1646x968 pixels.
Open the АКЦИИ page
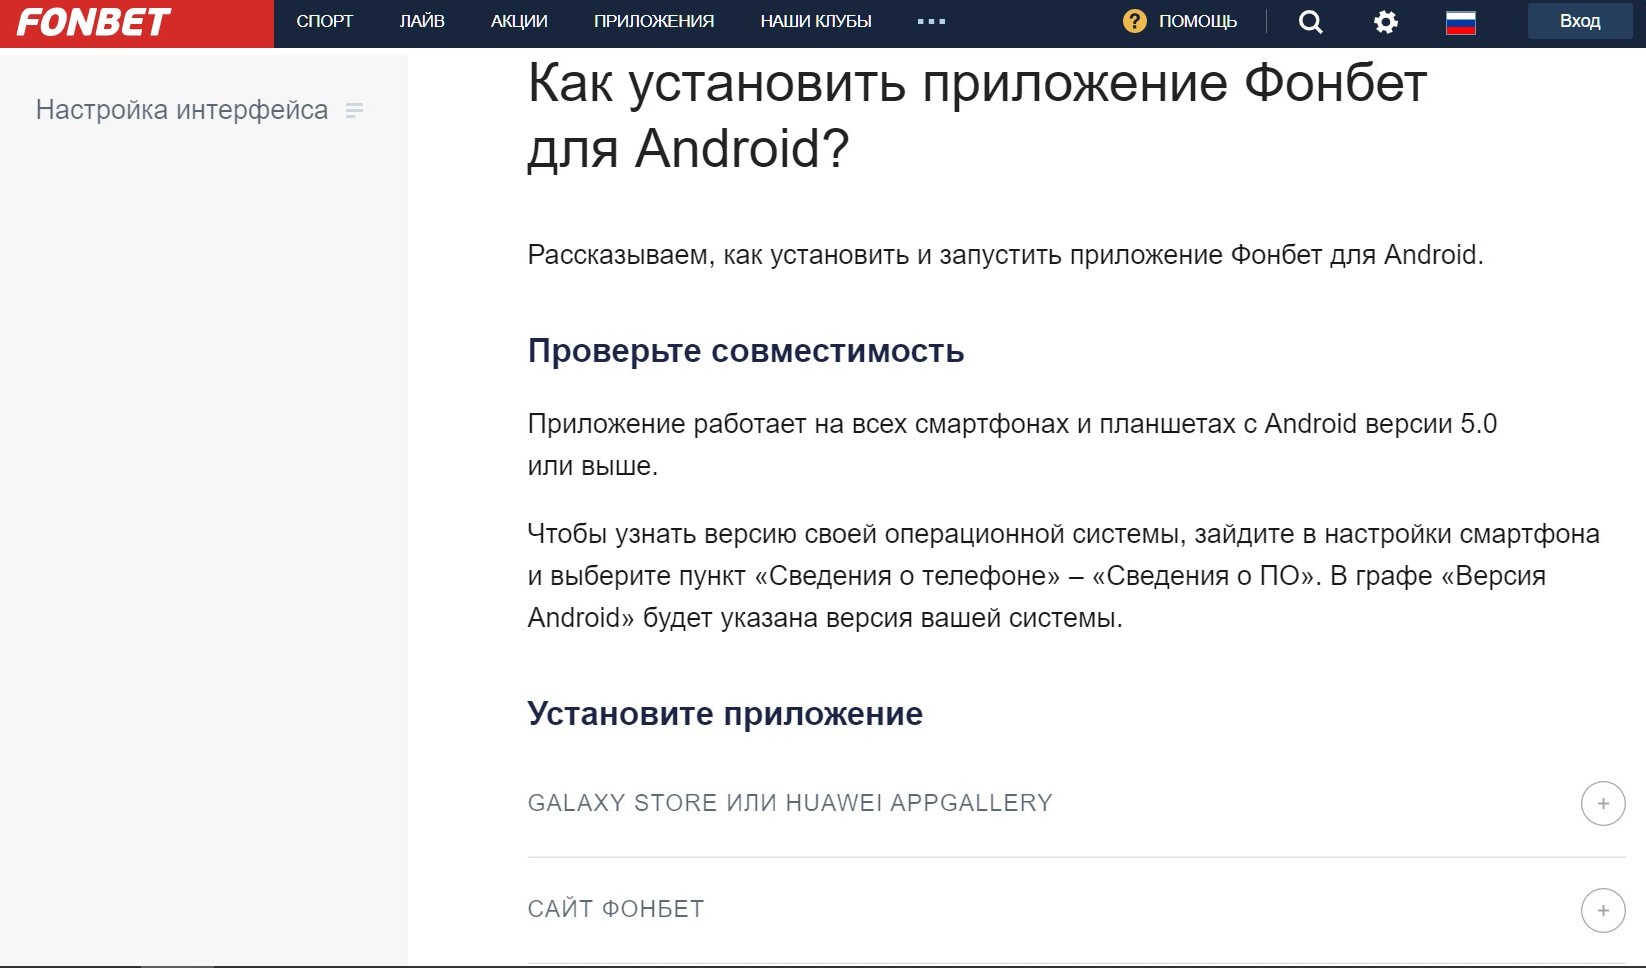coord(519,21)
